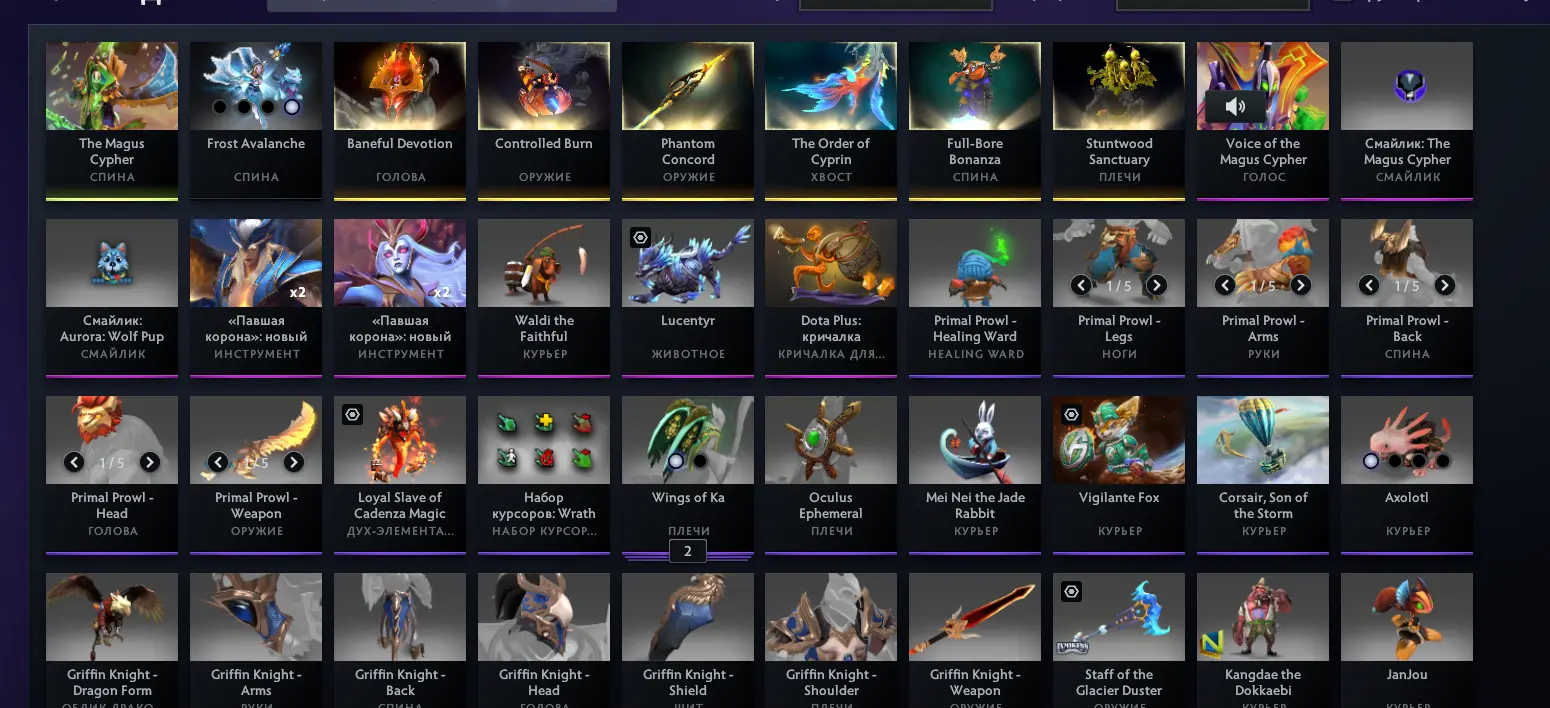Show next item in Primal Prowl - Weapon

pos(293,462)
